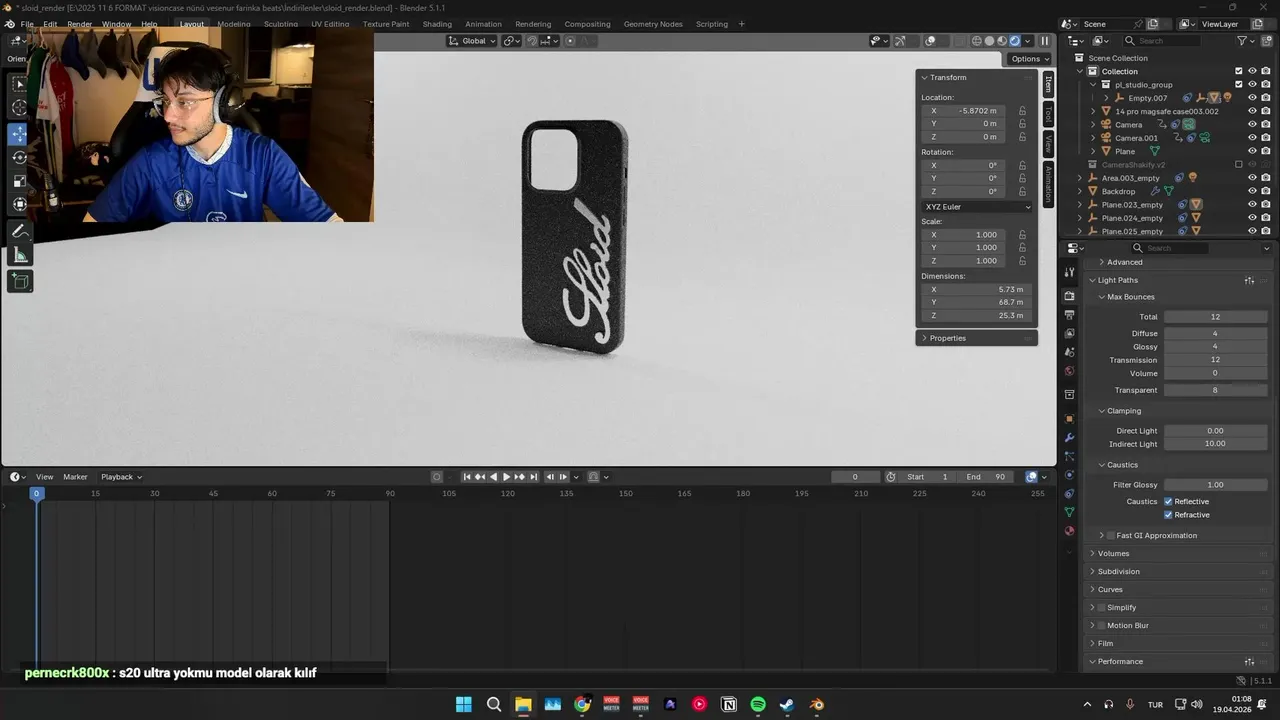Open the Modifiers wrench properties tab
The image size is (1280, 720).
click(1069, 438)
